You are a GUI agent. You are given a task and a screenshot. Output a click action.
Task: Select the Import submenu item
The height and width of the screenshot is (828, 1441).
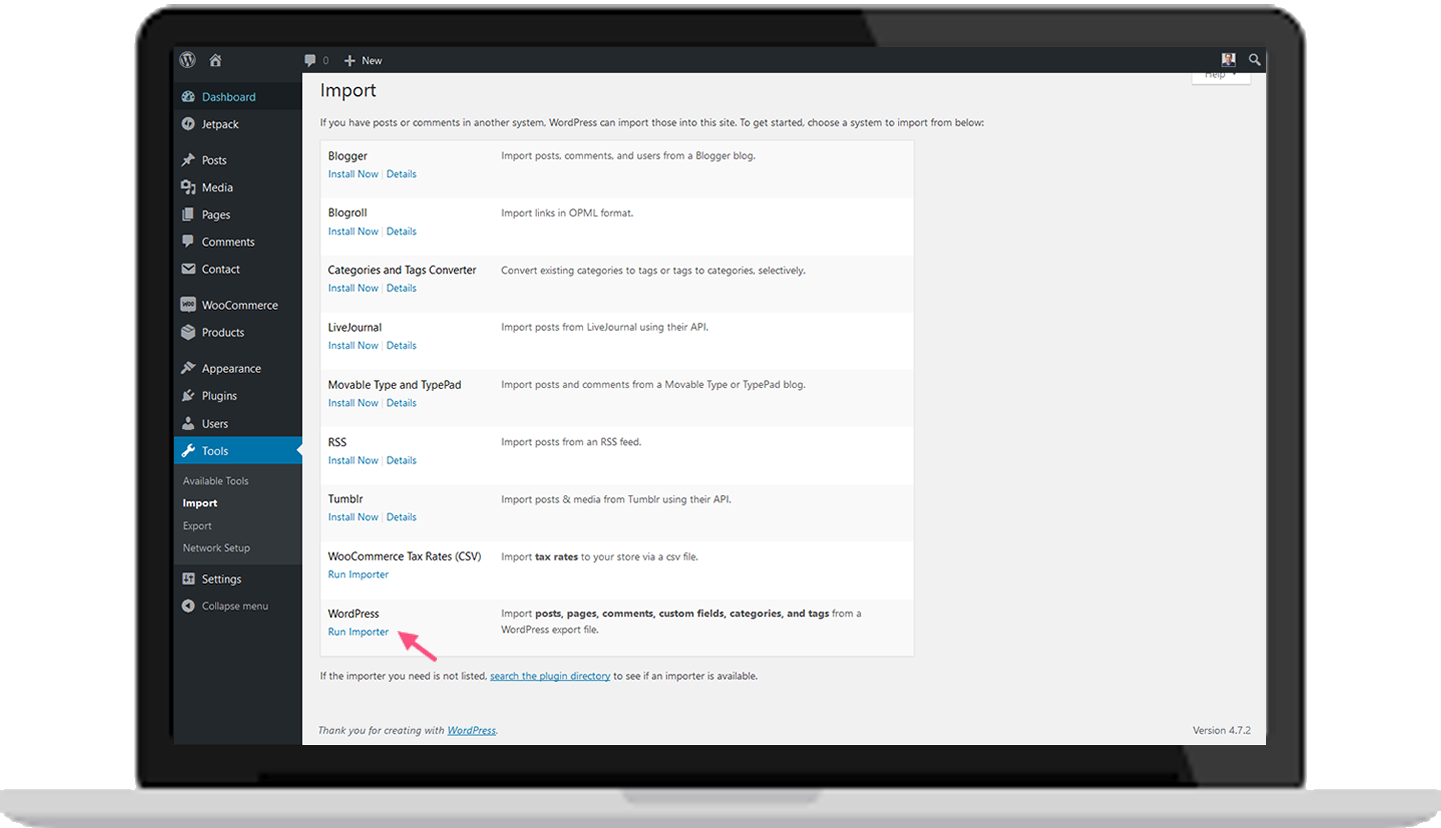coord(200,503)
